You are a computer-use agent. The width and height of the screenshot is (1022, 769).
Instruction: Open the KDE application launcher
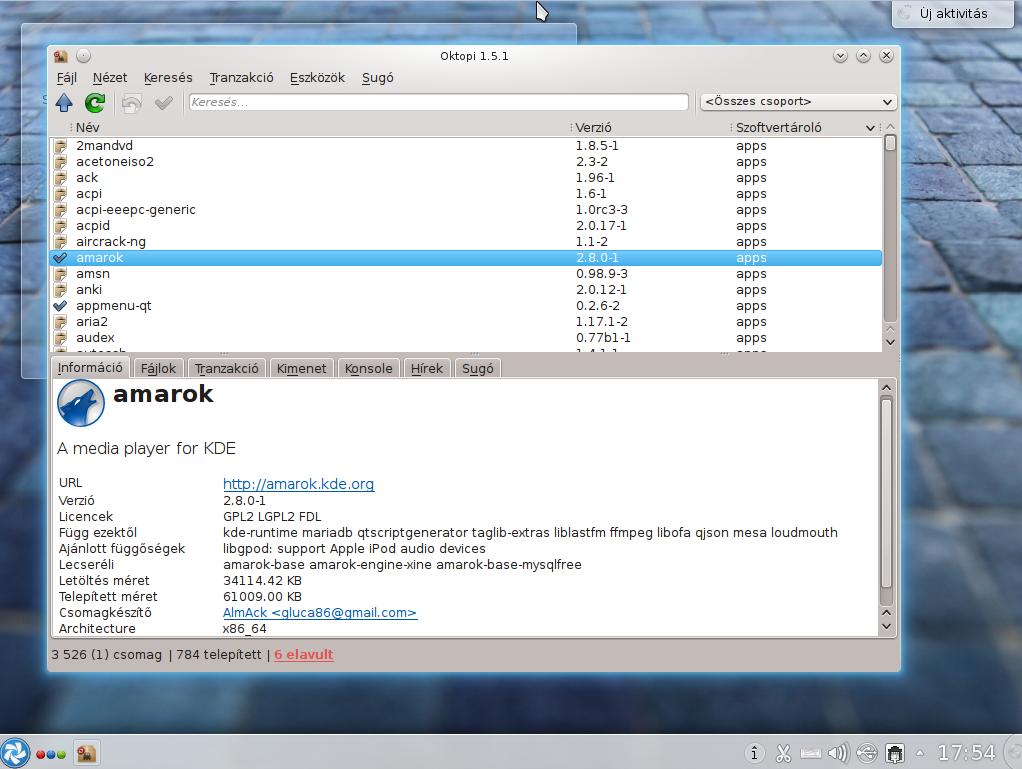[14, 753]
